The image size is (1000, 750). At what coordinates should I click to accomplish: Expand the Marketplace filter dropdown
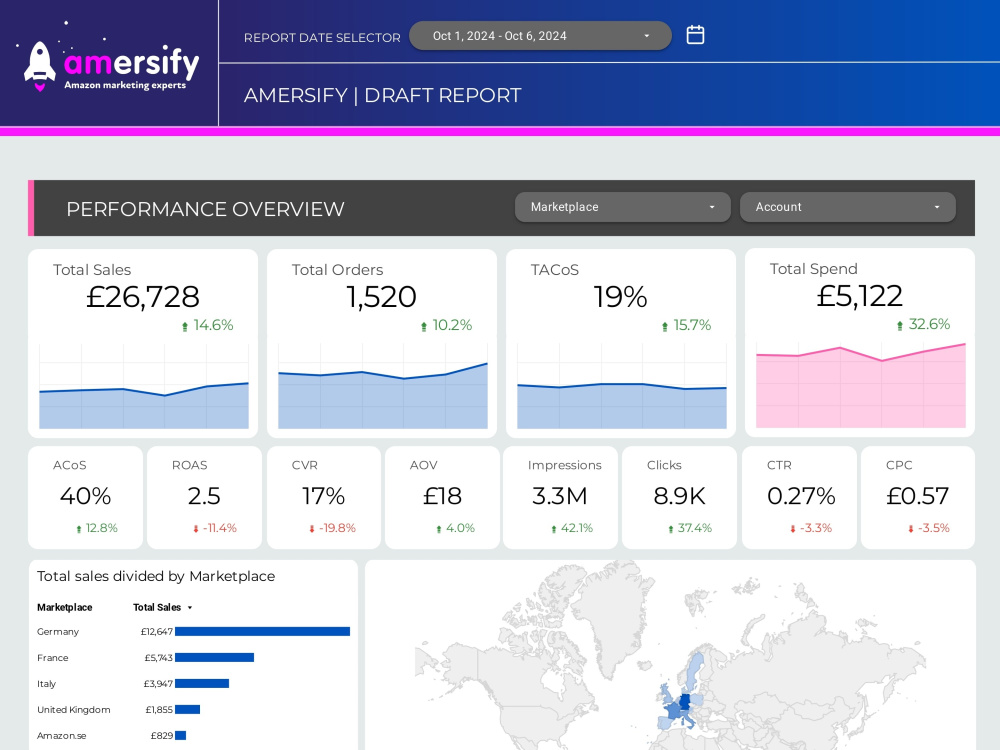pyautogui.click(x=622, y=207)
